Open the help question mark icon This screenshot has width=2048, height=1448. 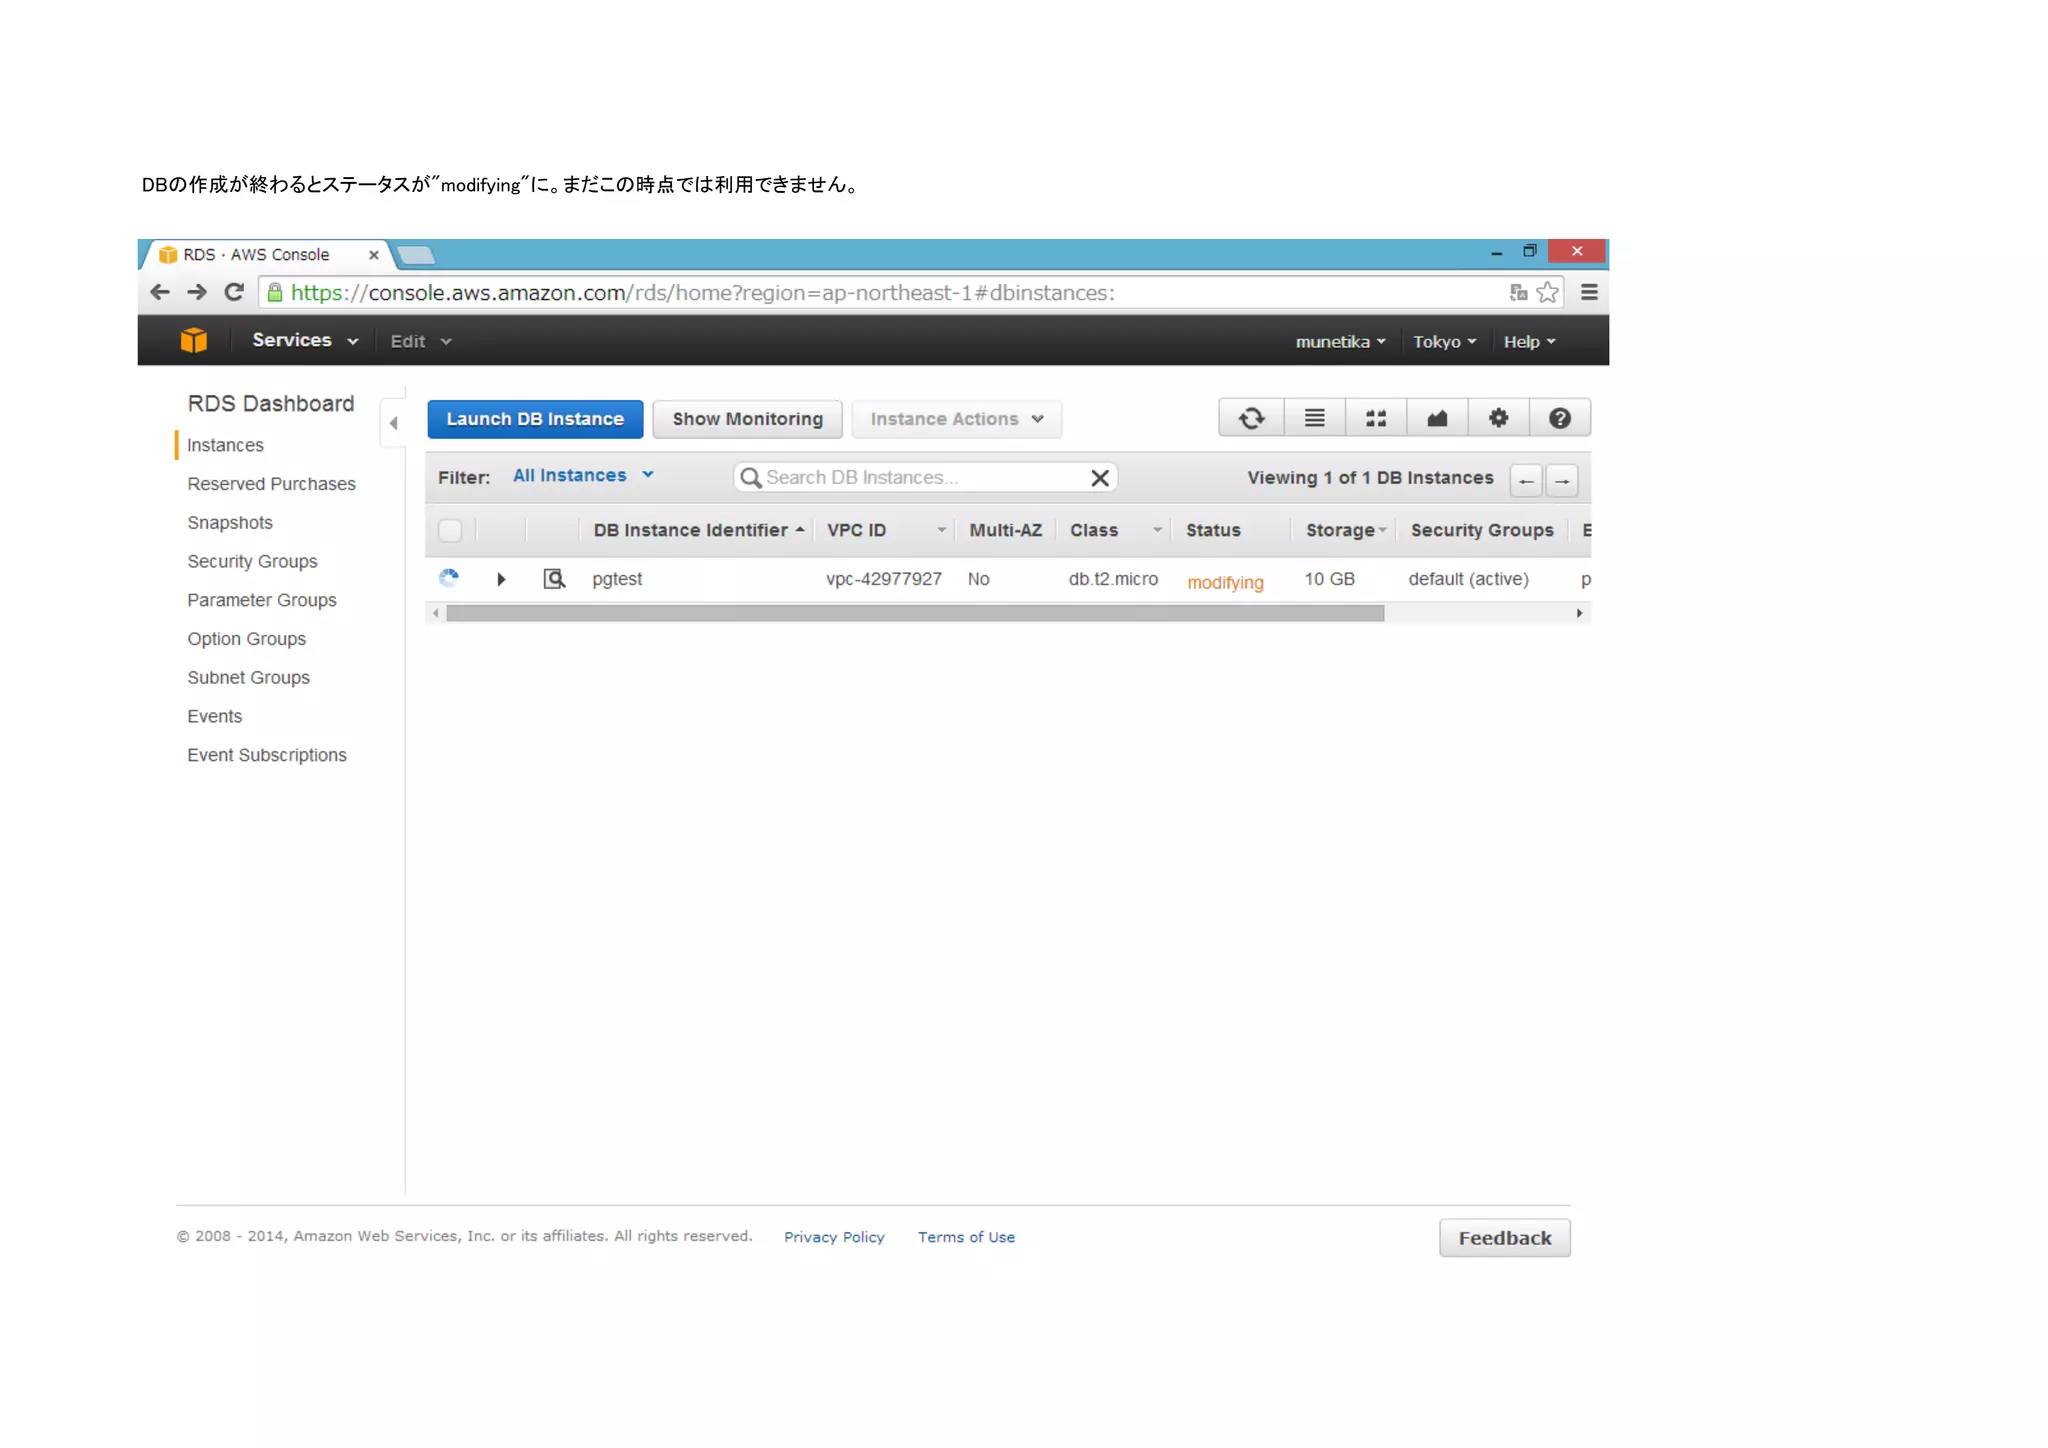coord(1559,418)
